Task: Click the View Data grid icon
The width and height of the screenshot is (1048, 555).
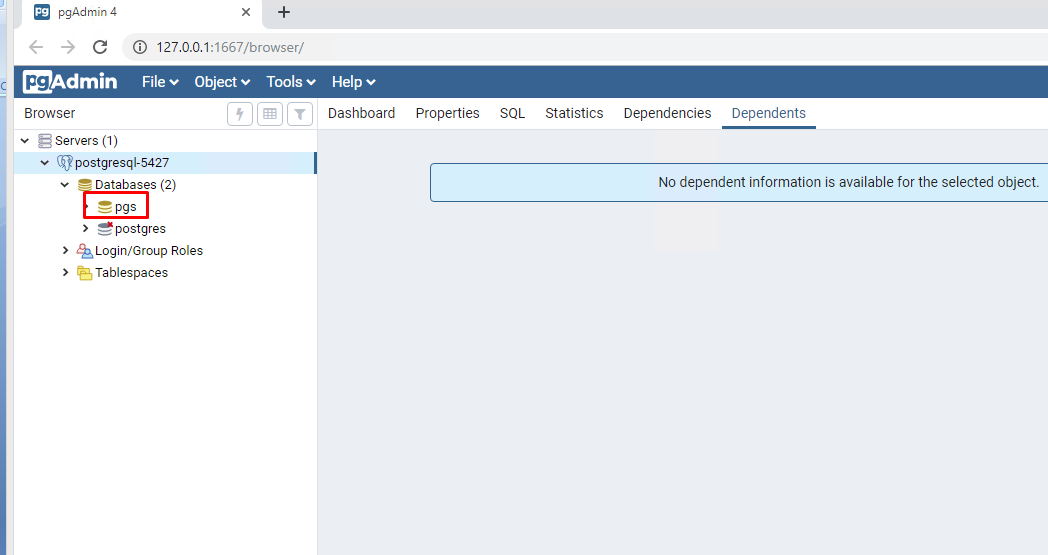Action: pyautogui.click(x=270, y=114)
